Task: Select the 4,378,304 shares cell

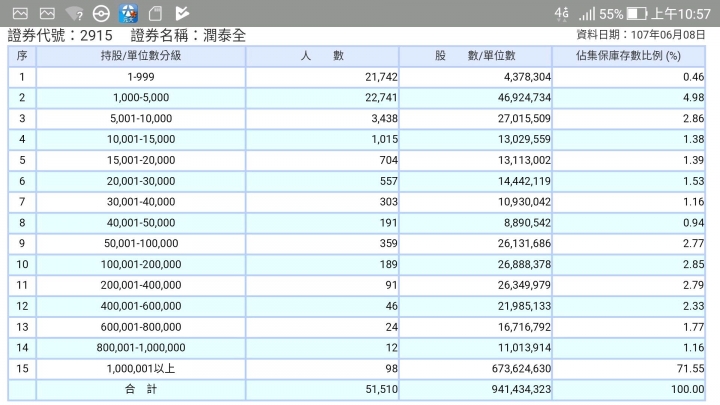Action: pos(476,77)
